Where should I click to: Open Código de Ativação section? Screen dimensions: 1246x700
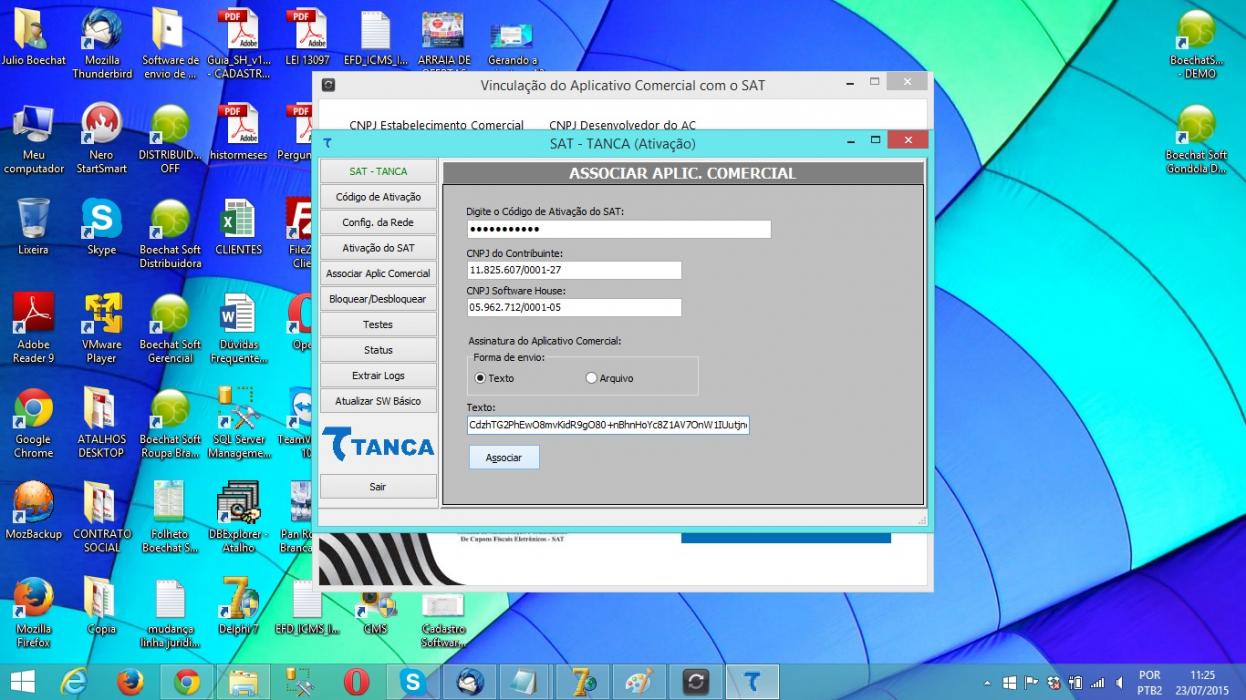pyautogui.click(x=378, y=197)
